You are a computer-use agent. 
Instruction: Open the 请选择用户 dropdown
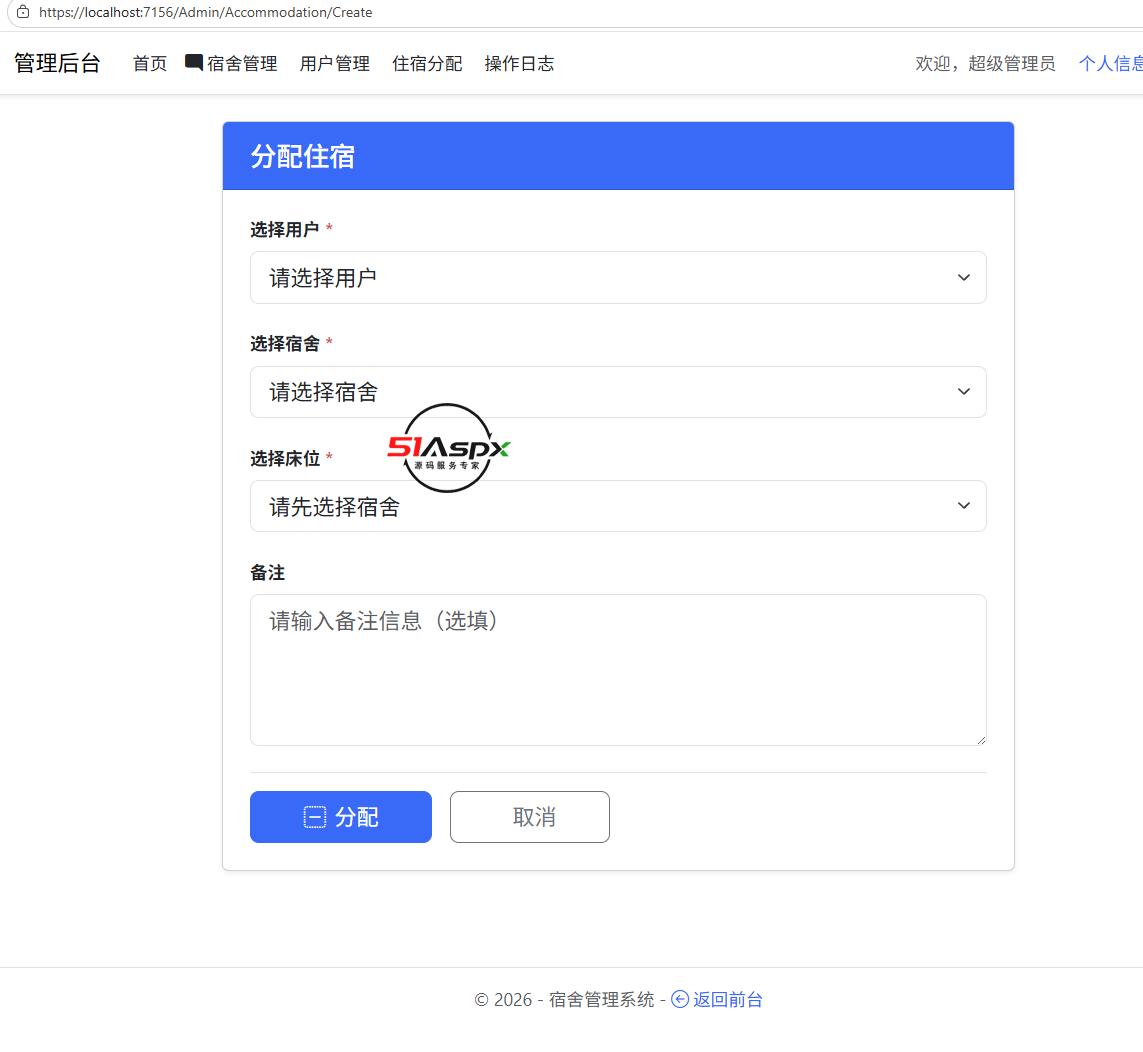pyautogui.click(x=617, y=277)
